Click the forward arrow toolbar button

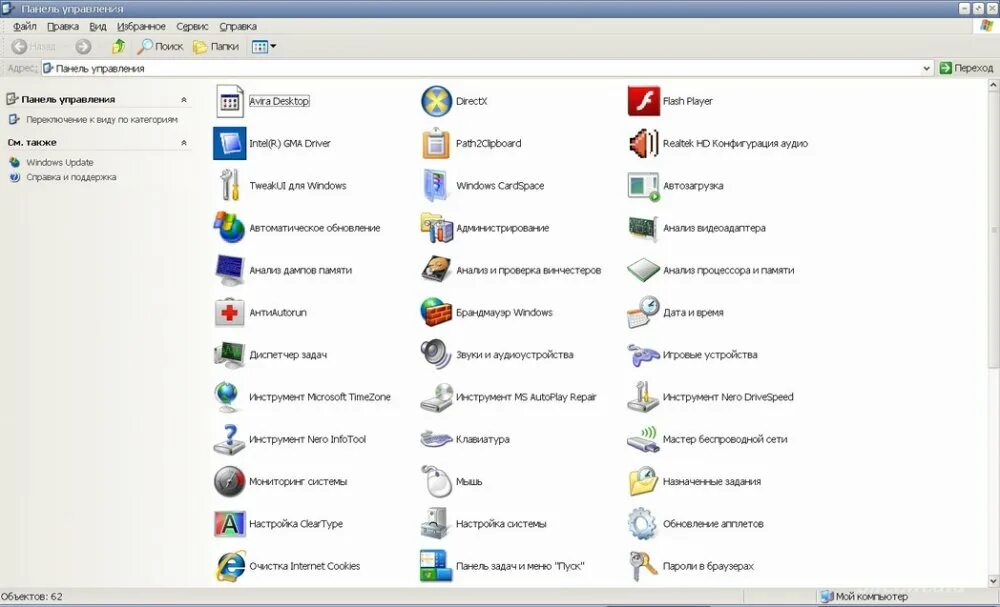[x=84, y=47]
